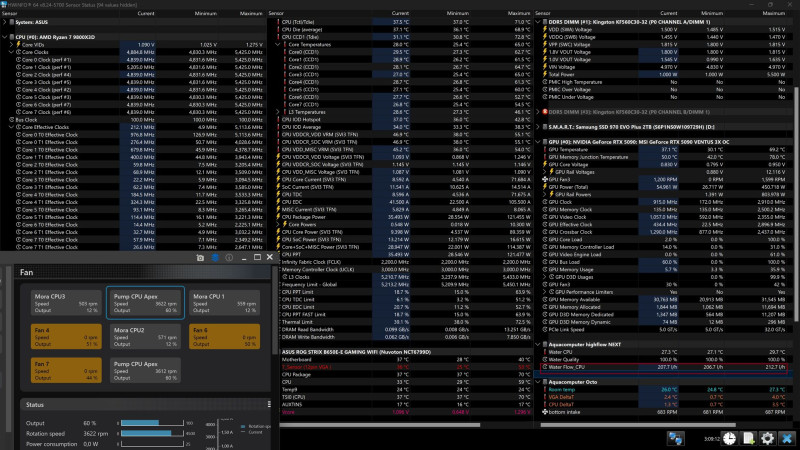
Task: Collapse the CPU AMD Ryzen 7 9800X3D section
Action: [5, 37]
